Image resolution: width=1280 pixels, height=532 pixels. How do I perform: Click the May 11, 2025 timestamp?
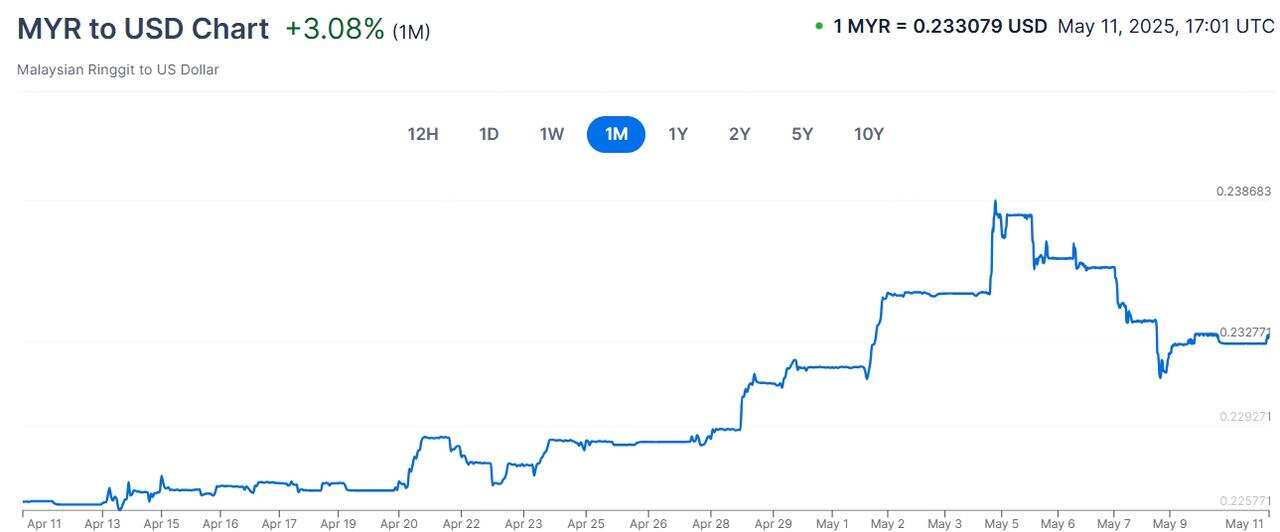coord(1165,27)
